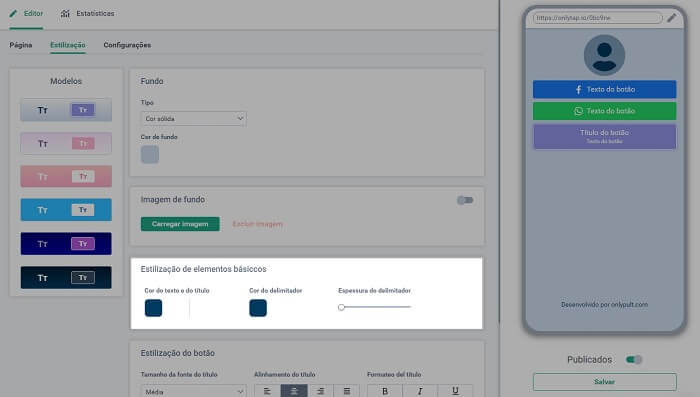Click the Estatísticas chart icon
This screenshot has height=397, width=700.
coord(65,14)
